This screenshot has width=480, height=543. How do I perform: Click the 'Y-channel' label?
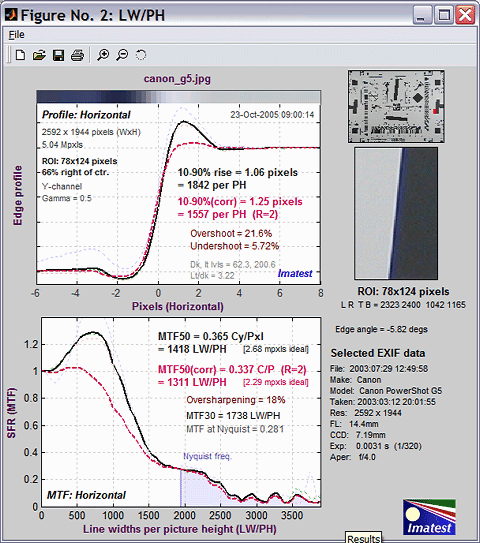click(x=62, y=187)
